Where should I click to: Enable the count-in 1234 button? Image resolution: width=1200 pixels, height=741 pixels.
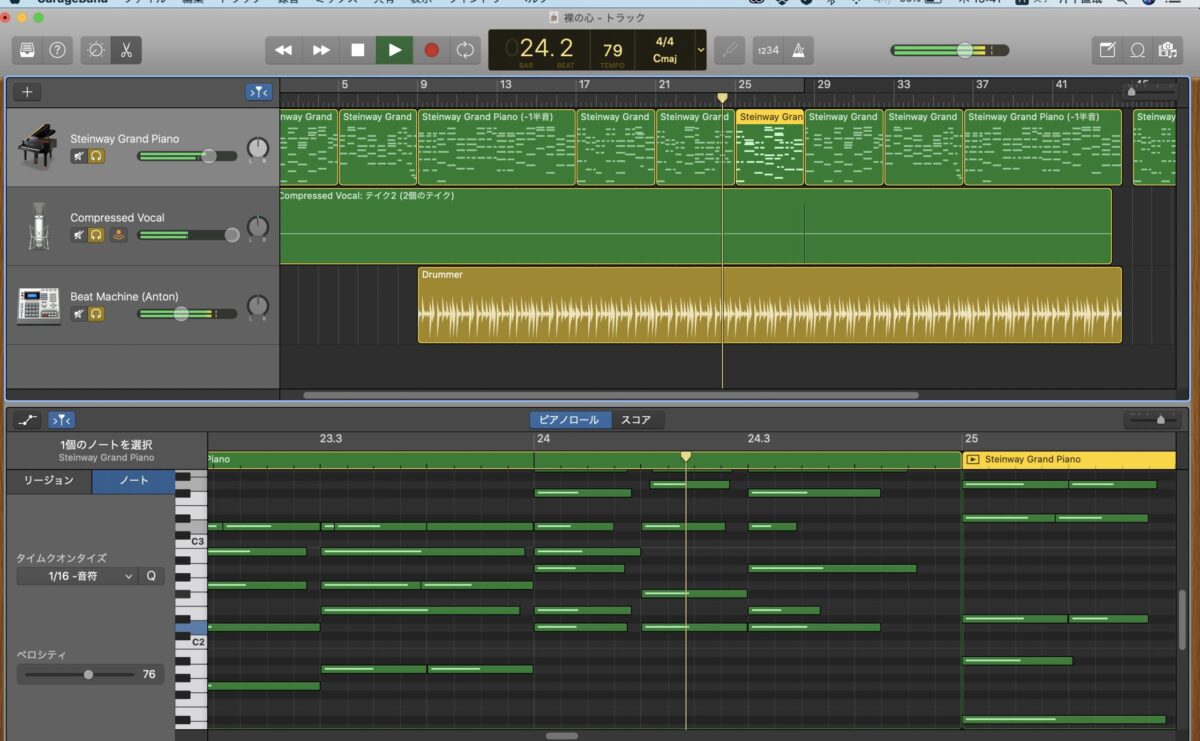(x=768, y=50)
